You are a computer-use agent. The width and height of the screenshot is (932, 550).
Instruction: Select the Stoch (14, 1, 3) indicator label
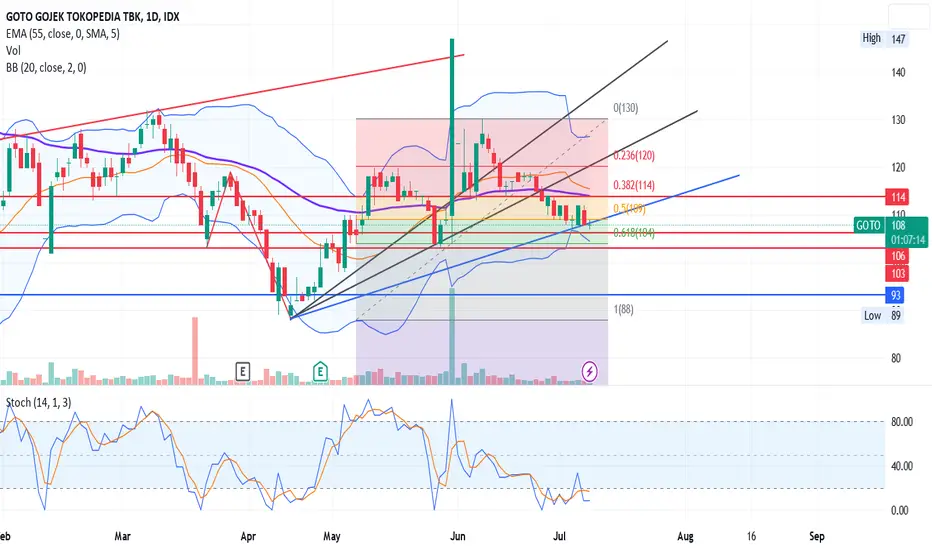[38, 403]
